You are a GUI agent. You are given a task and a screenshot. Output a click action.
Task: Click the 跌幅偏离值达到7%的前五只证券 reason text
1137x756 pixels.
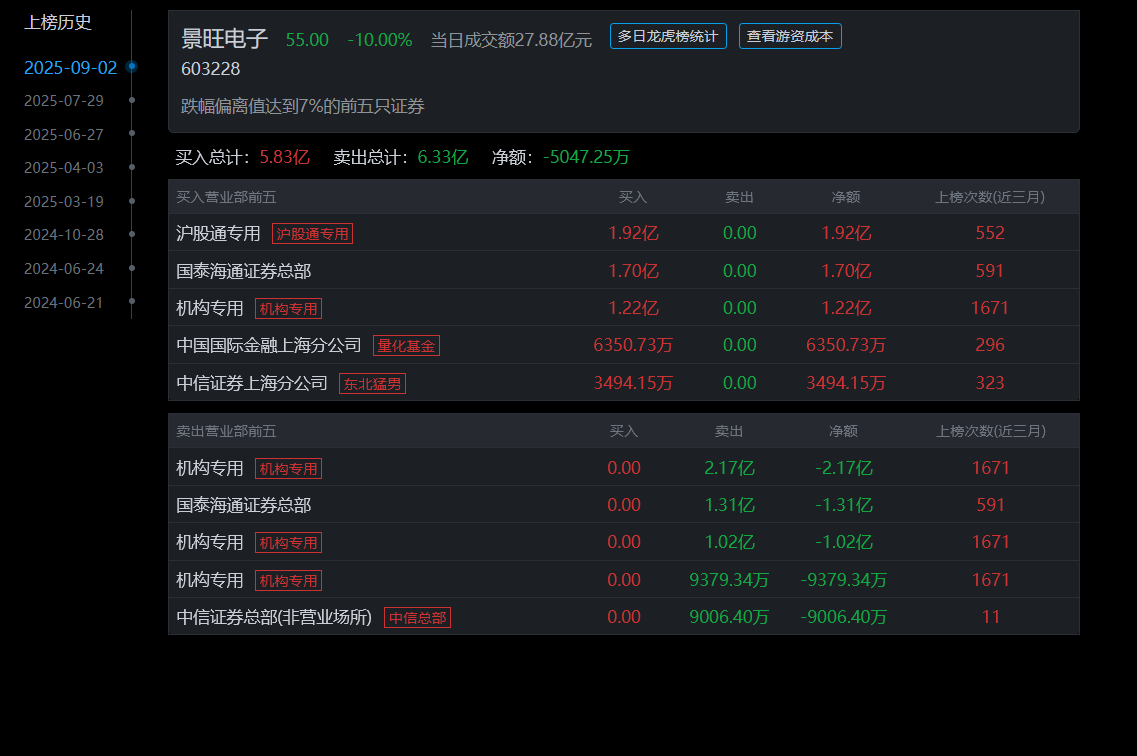tap(302, 107)
